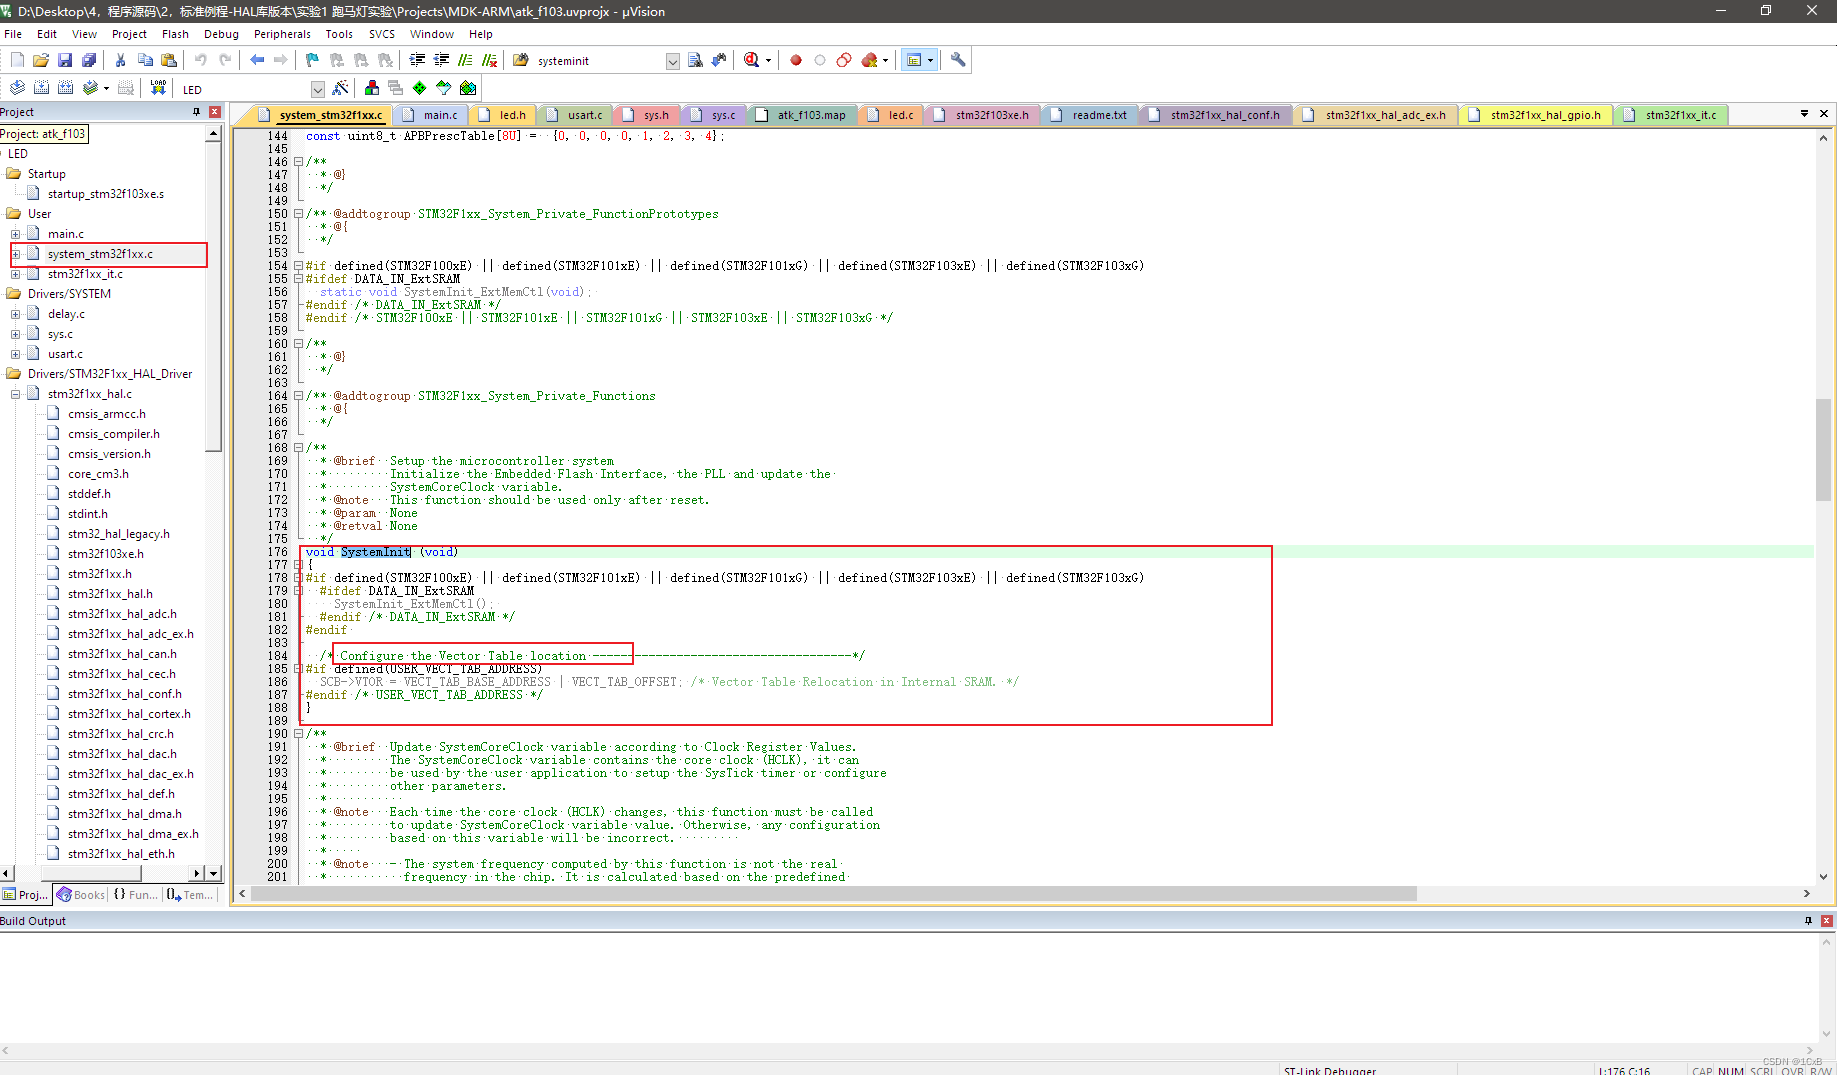Download to flash using the LOAD icon
The width and height of the screenshot is (1837, 1075).
(x=158, y=88)
